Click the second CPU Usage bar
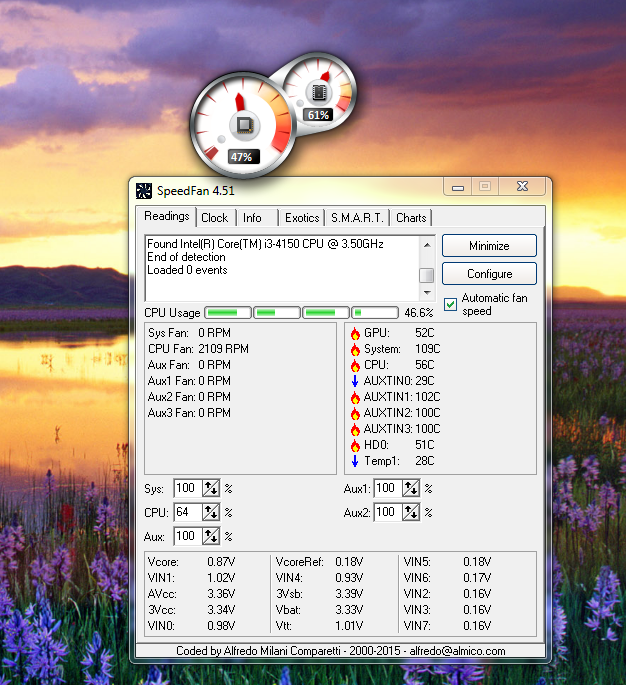 tap(277, 313)
